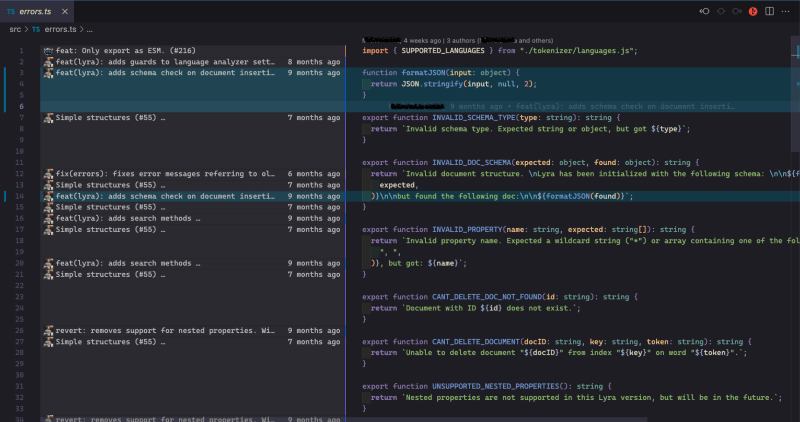
Task: Toggle the red GitLens file blame icon
Action: pyautogui.click(x=753, y=11)
